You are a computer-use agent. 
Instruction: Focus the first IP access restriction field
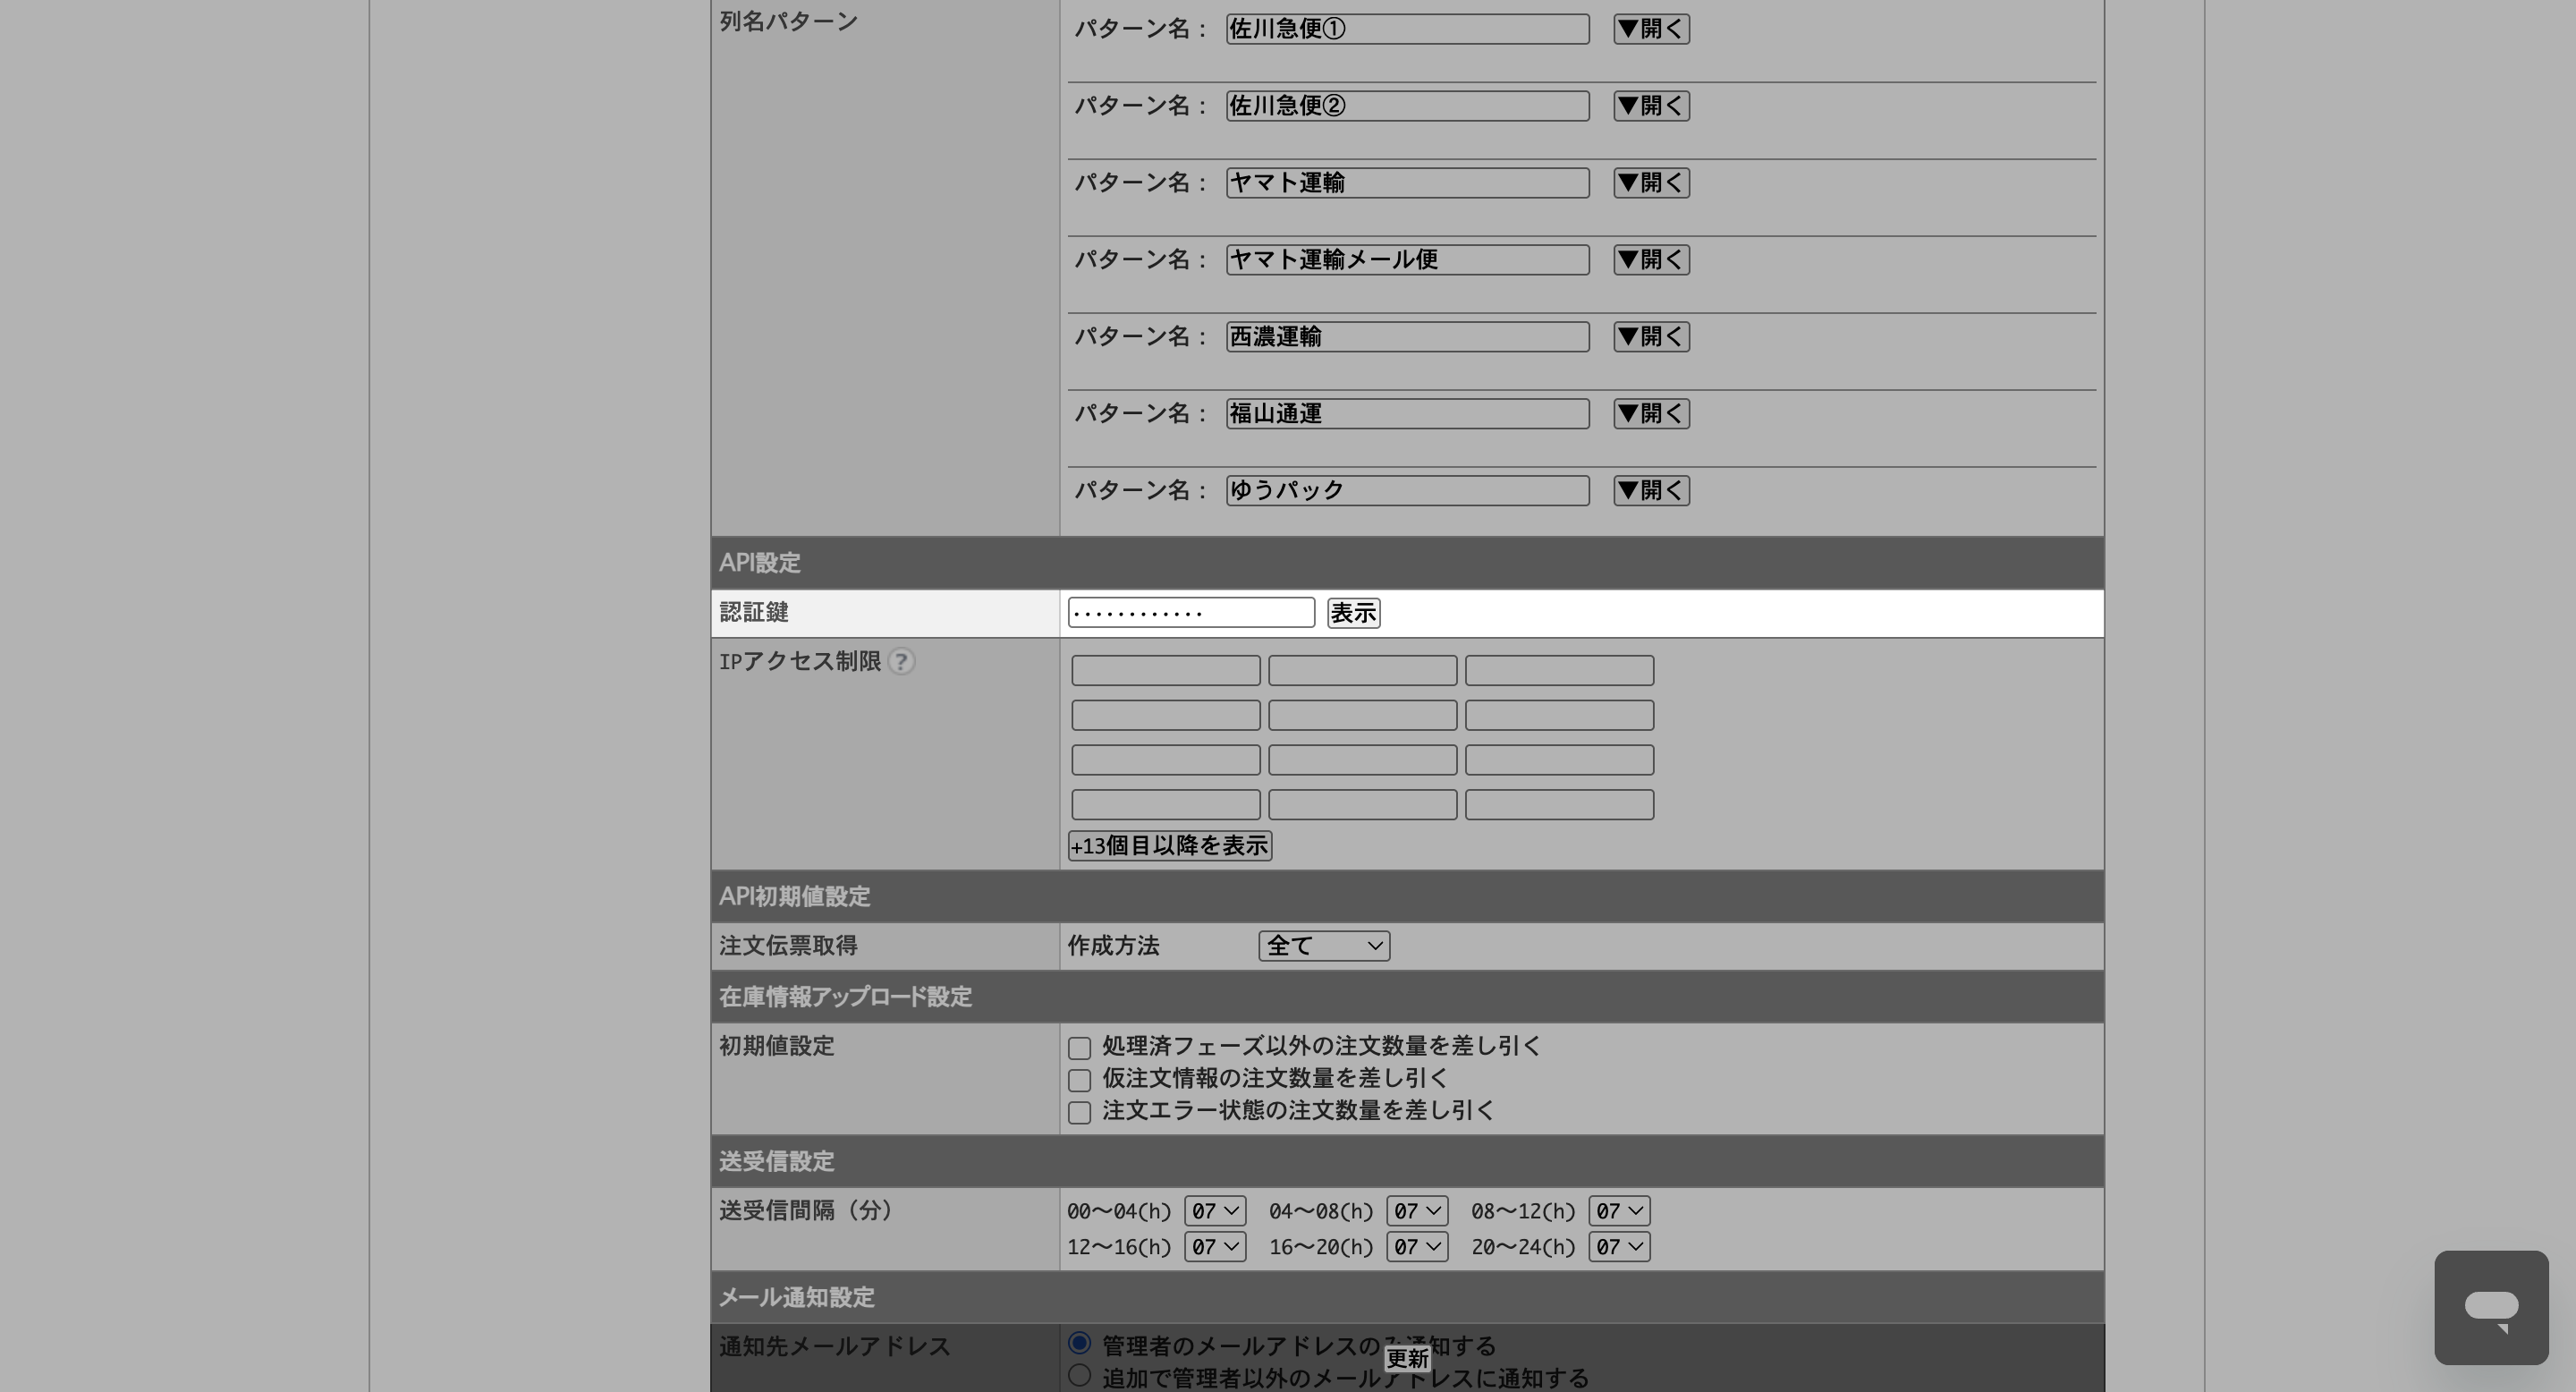(1165, 671)
